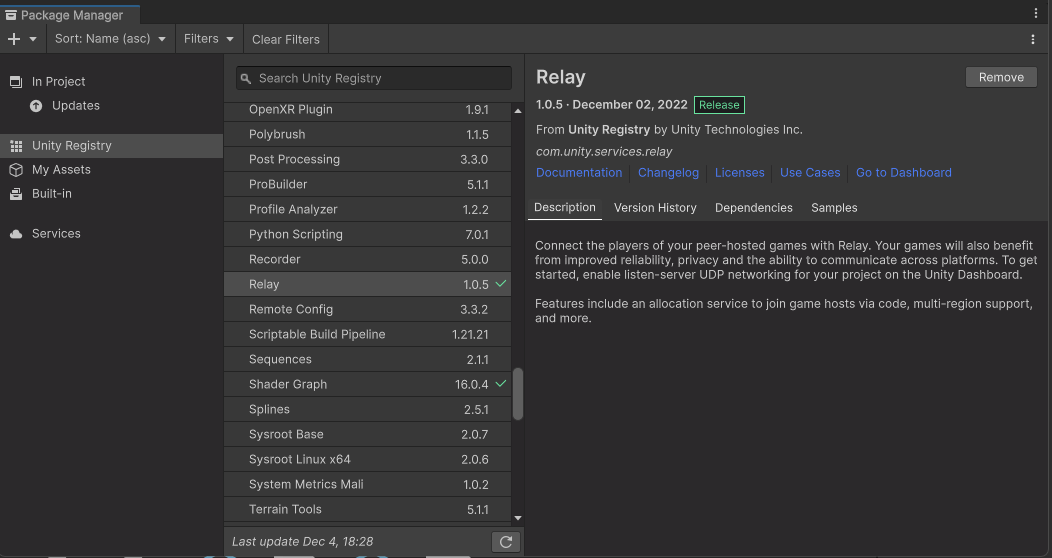
Task: Switch to the Version History tab
Action: [x=655, y=208]
